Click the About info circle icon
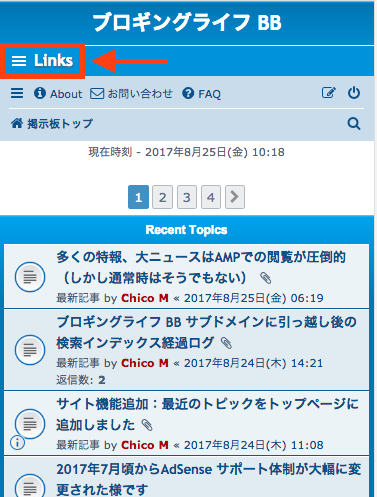Screen dimensions: 377x497 pos(40,93)
